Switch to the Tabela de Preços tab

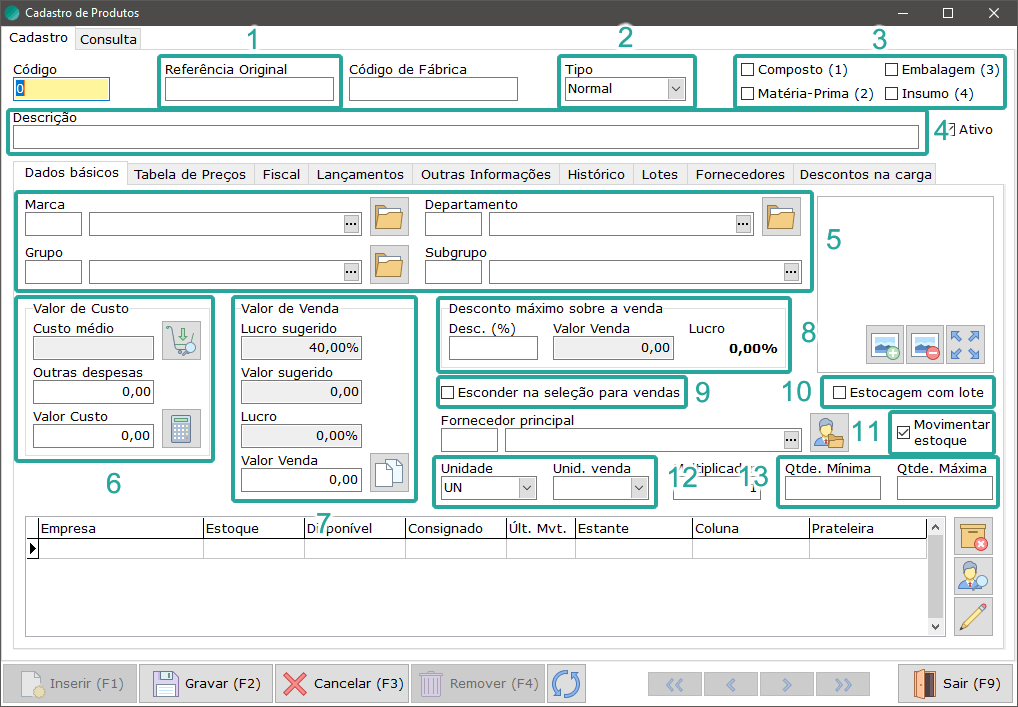(x=190, y=174)
